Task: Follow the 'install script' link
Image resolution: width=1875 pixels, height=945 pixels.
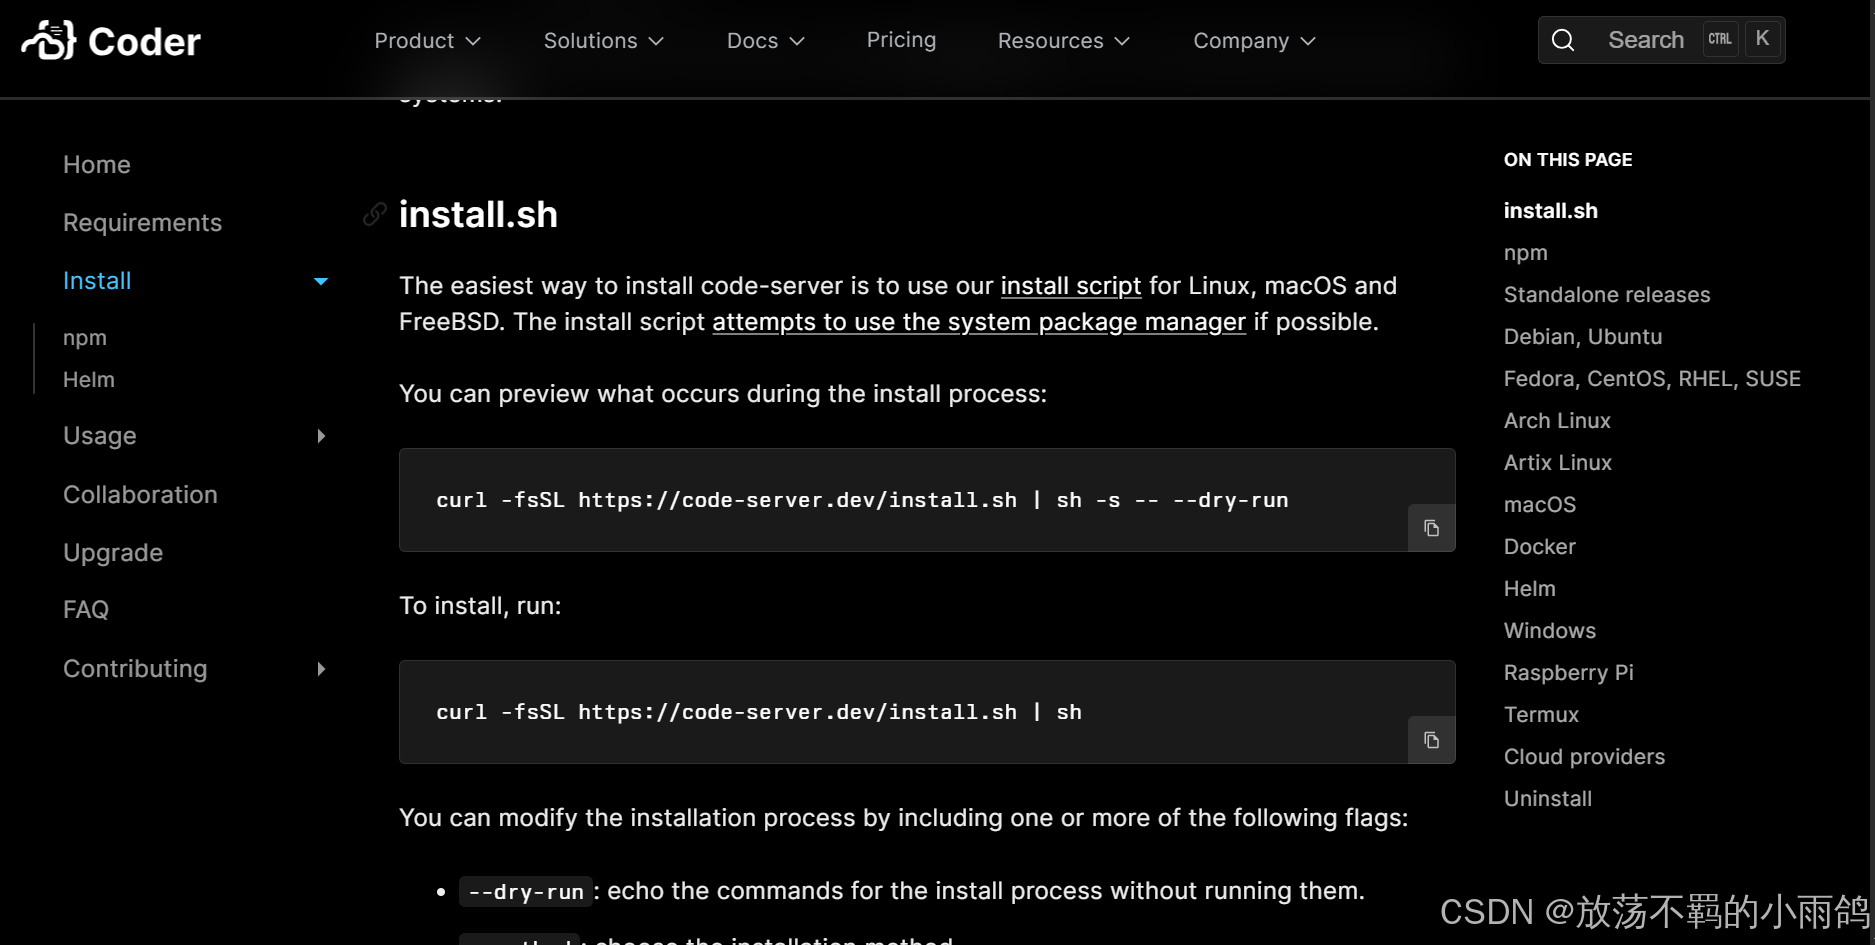Action: [x=1071, y=286]
